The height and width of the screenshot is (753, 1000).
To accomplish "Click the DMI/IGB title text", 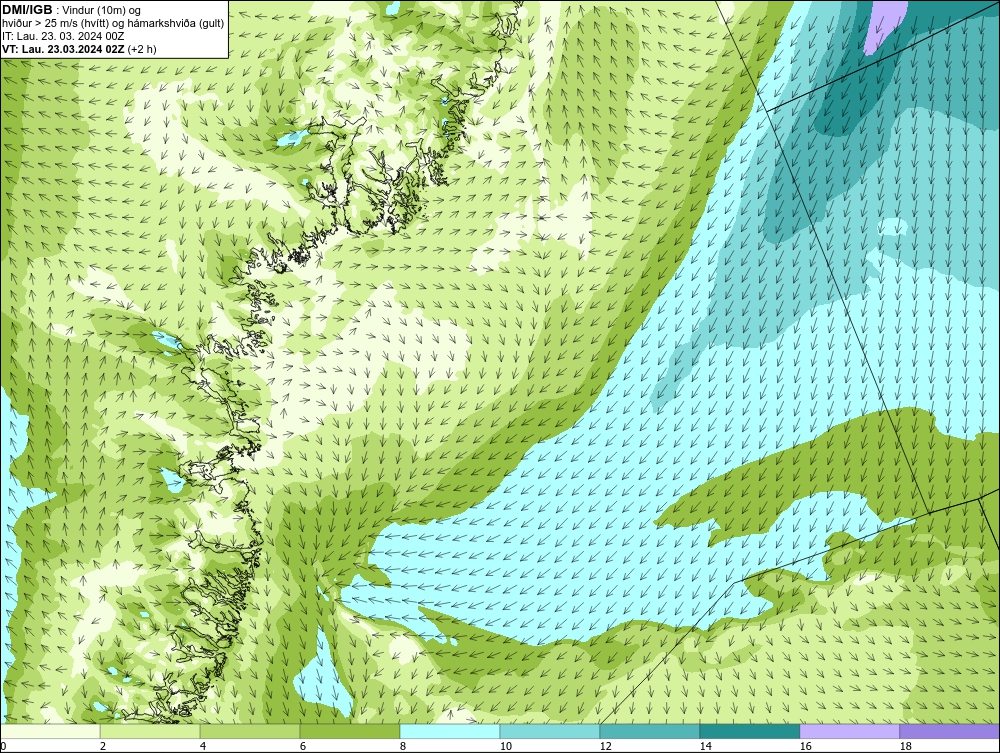I will point(27,10).
